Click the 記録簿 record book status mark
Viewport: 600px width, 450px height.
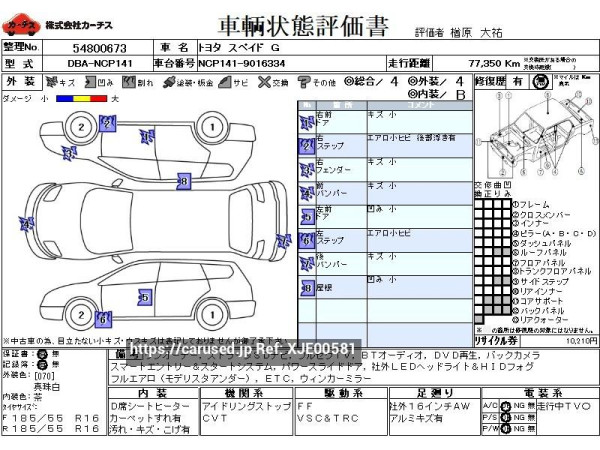41,365
